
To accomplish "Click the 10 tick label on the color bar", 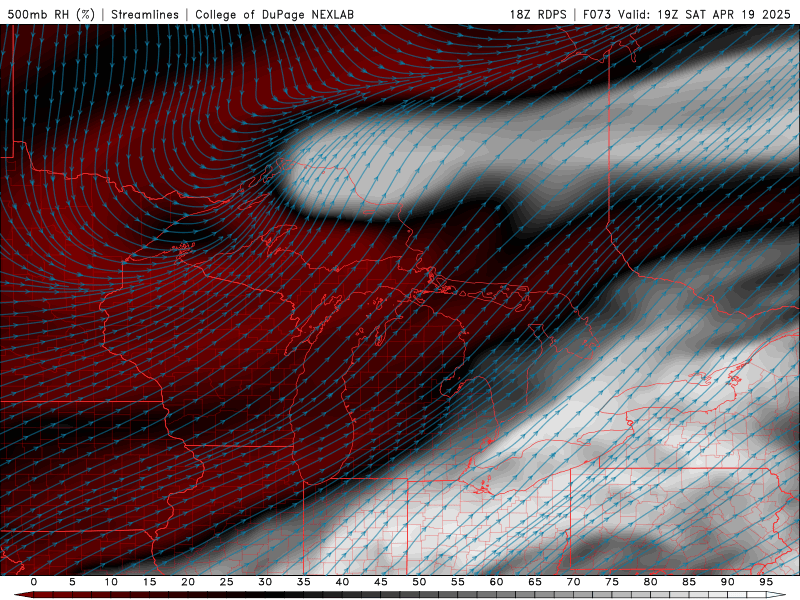I will tap(111, 582).
